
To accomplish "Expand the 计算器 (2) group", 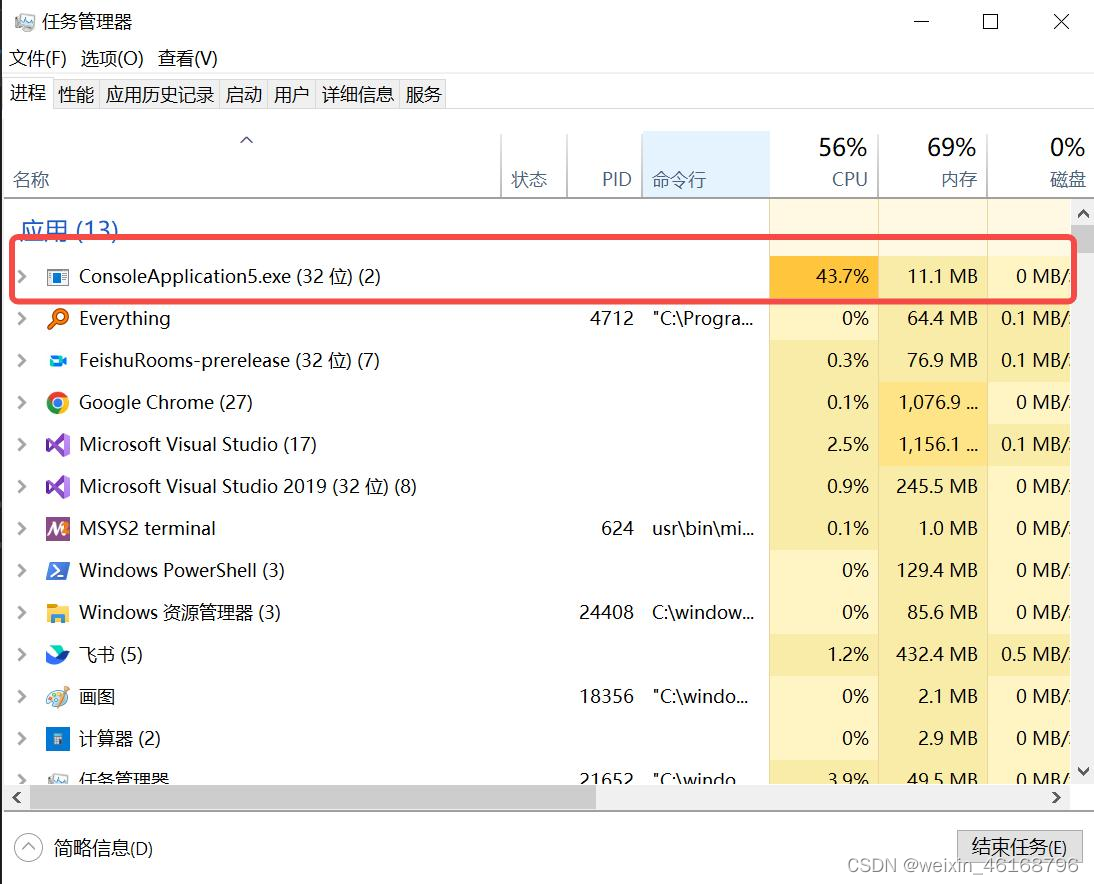I will point(22,738).
